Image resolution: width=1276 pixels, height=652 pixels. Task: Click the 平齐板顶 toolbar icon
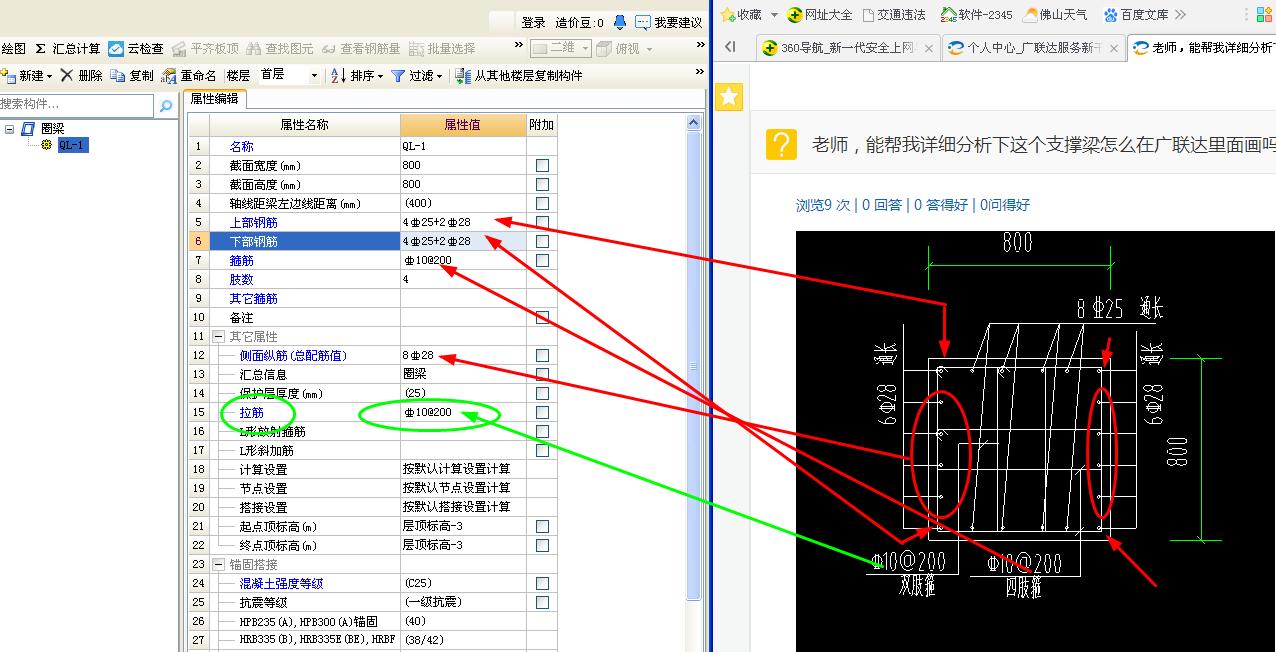[179, 48]
